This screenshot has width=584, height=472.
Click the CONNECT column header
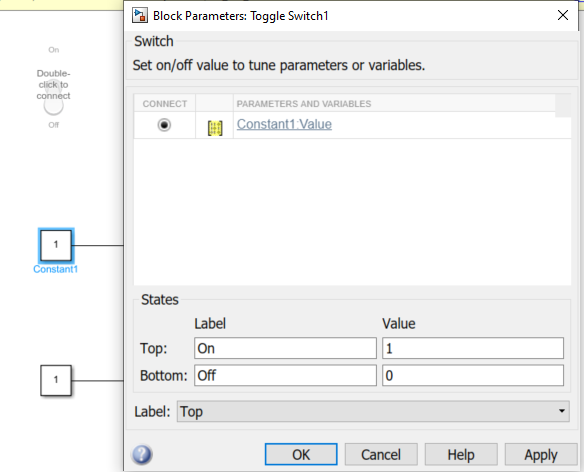coord(165,104)
